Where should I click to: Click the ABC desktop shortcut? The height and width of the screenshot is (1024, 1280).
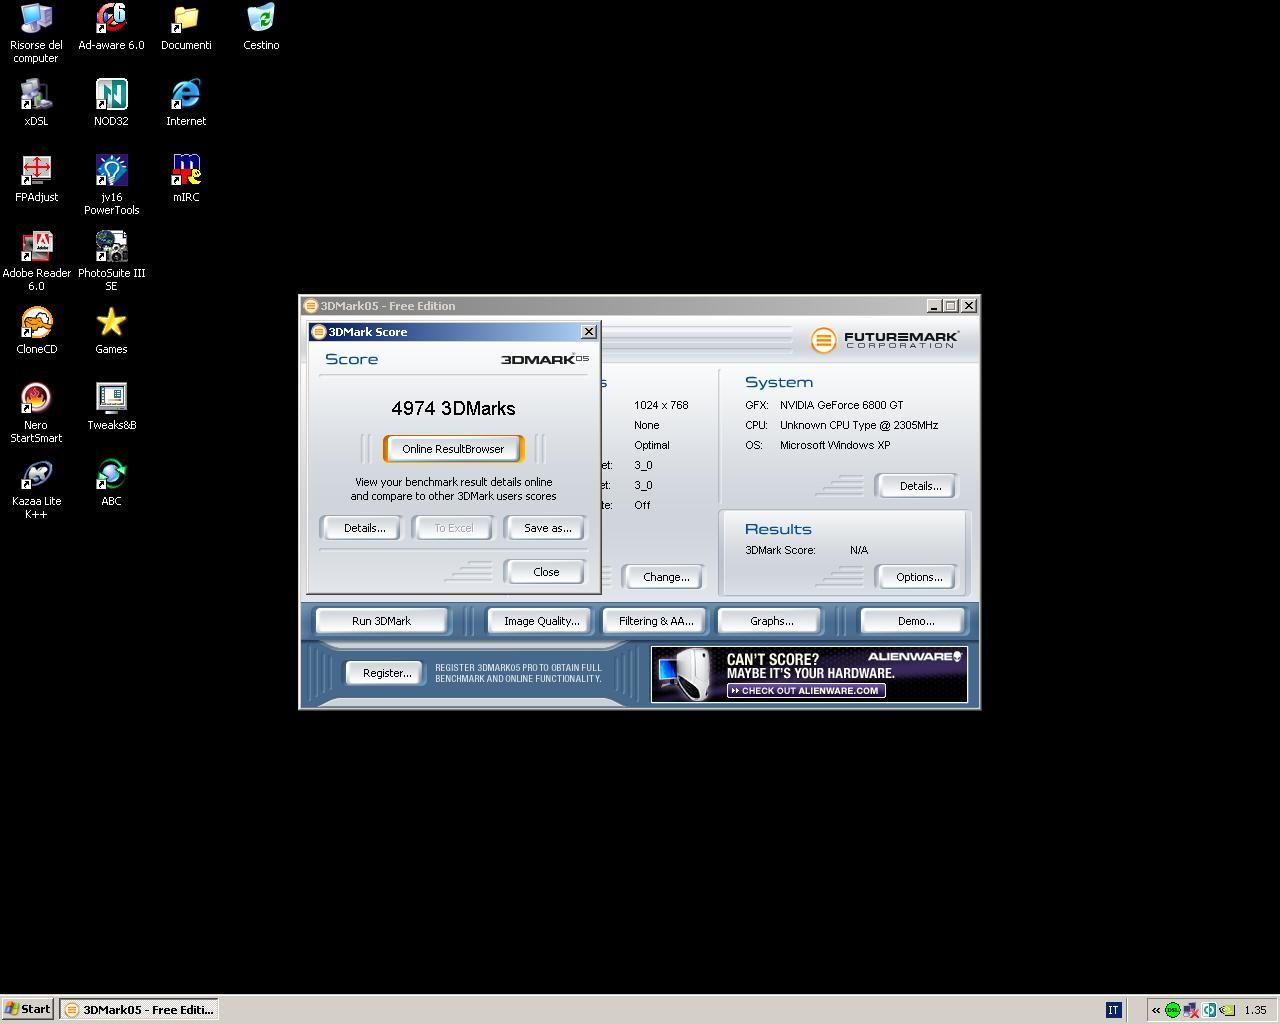pyautogui.click(x=111, y=483)
